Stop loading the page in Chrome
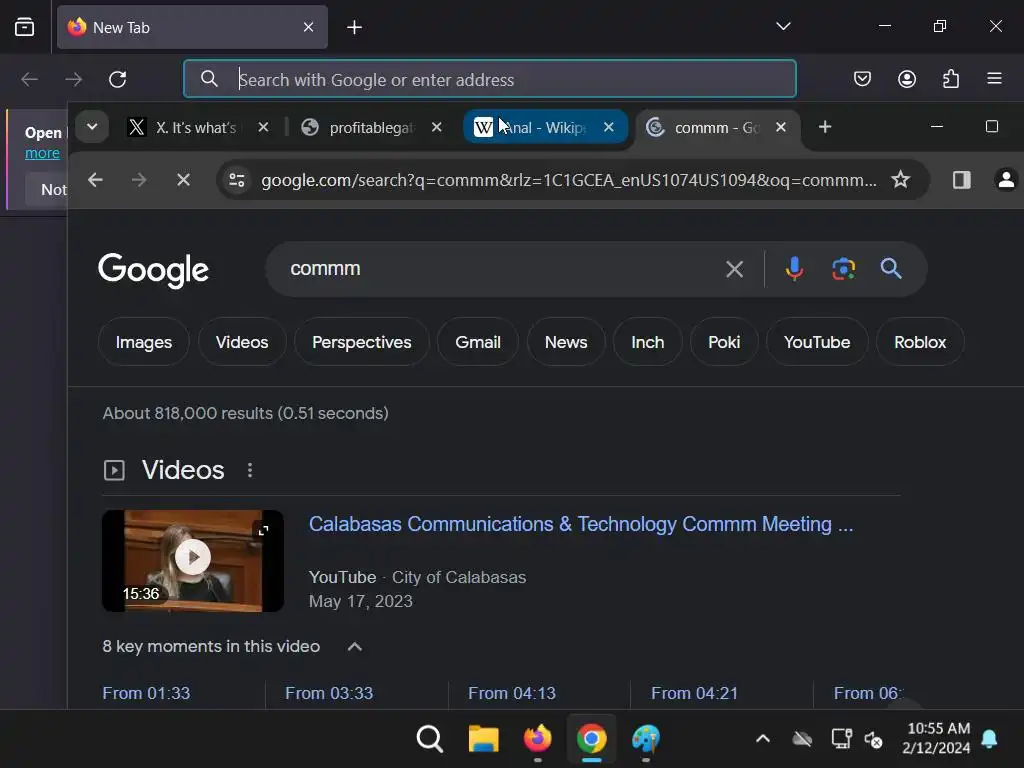The image size is (1024, 768). 184,180
